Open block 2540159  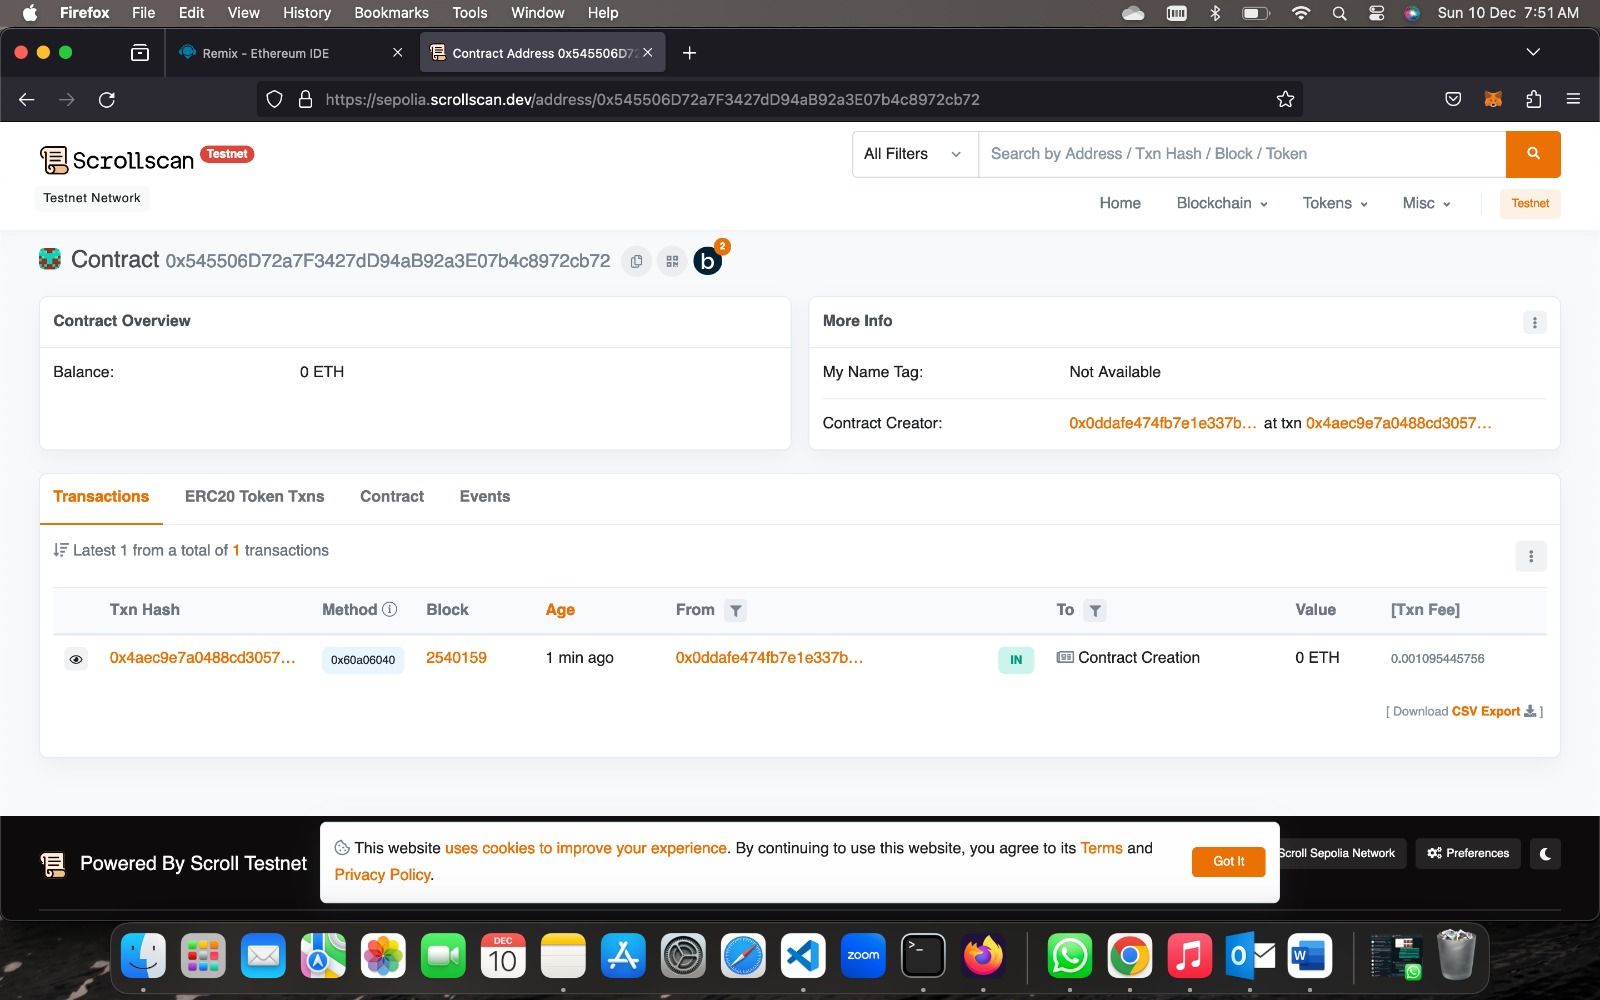456,658
